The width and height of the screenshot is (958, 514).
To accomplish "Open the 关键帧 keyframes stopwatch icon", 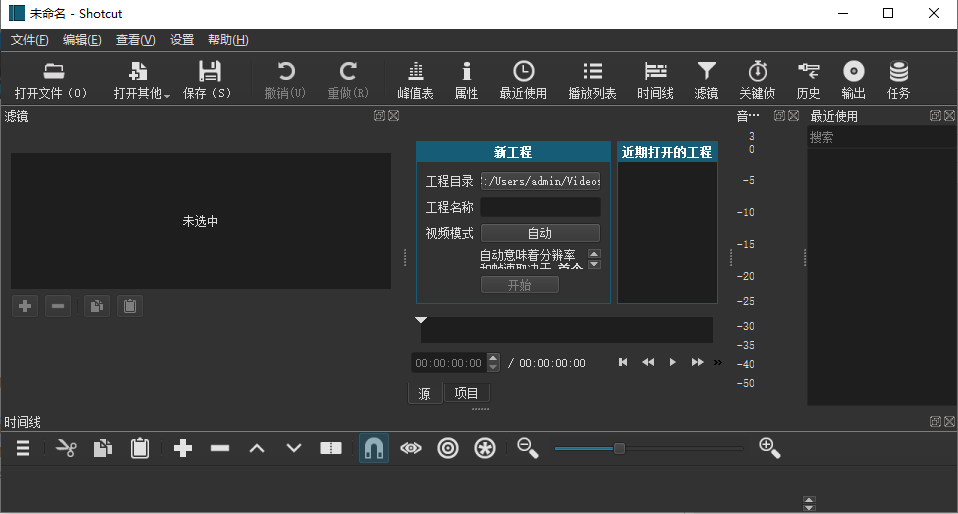I will 758,80.
